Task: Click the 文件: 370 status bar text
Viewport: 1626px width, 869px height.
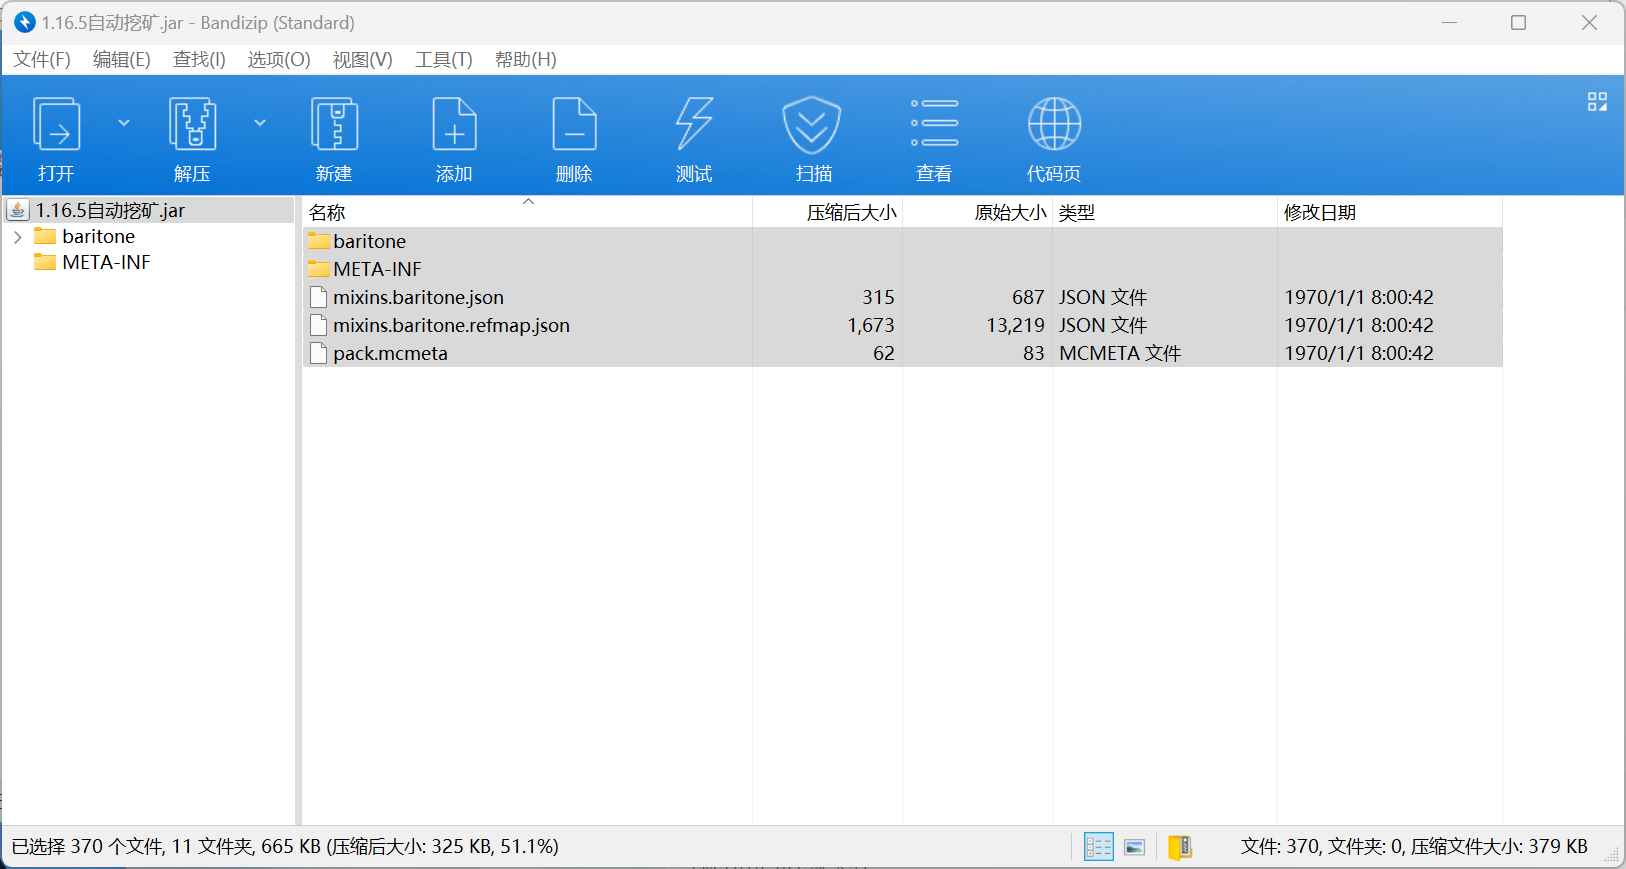Action: tap(1414, 847)
